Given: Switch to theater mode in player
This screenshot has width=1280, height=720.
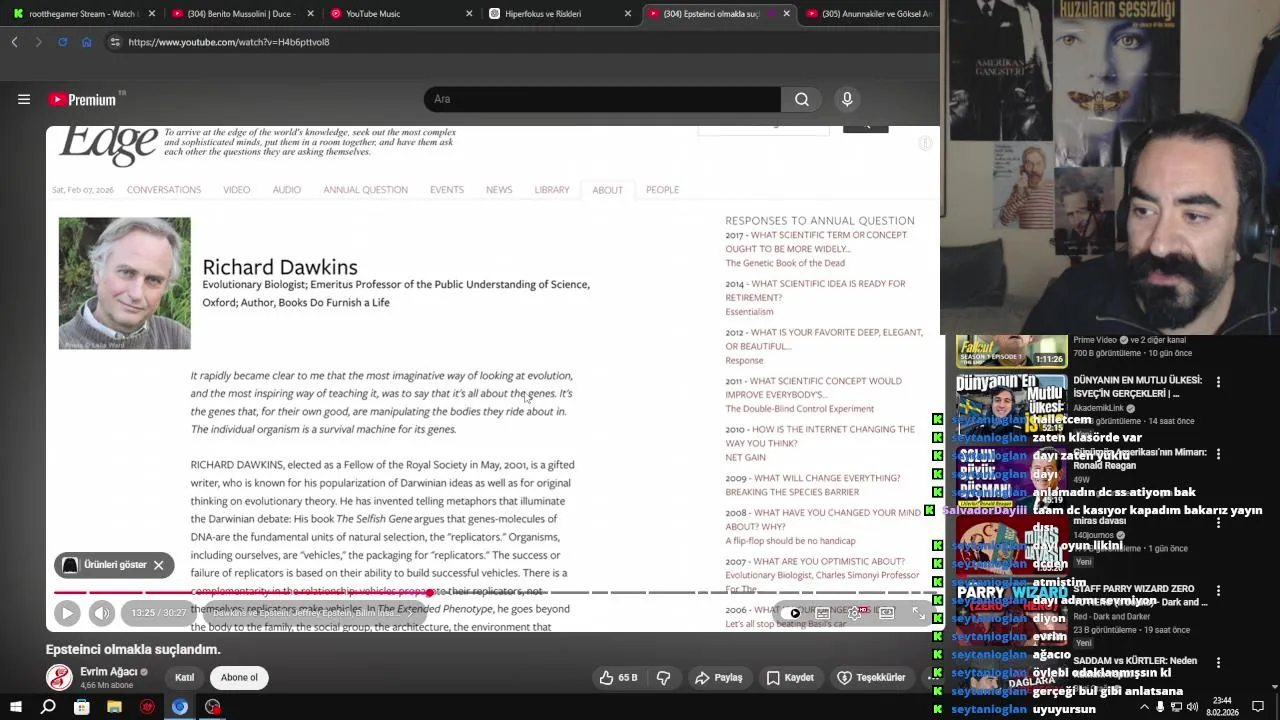Looking at the screenshot, I should tap(886, 613).
